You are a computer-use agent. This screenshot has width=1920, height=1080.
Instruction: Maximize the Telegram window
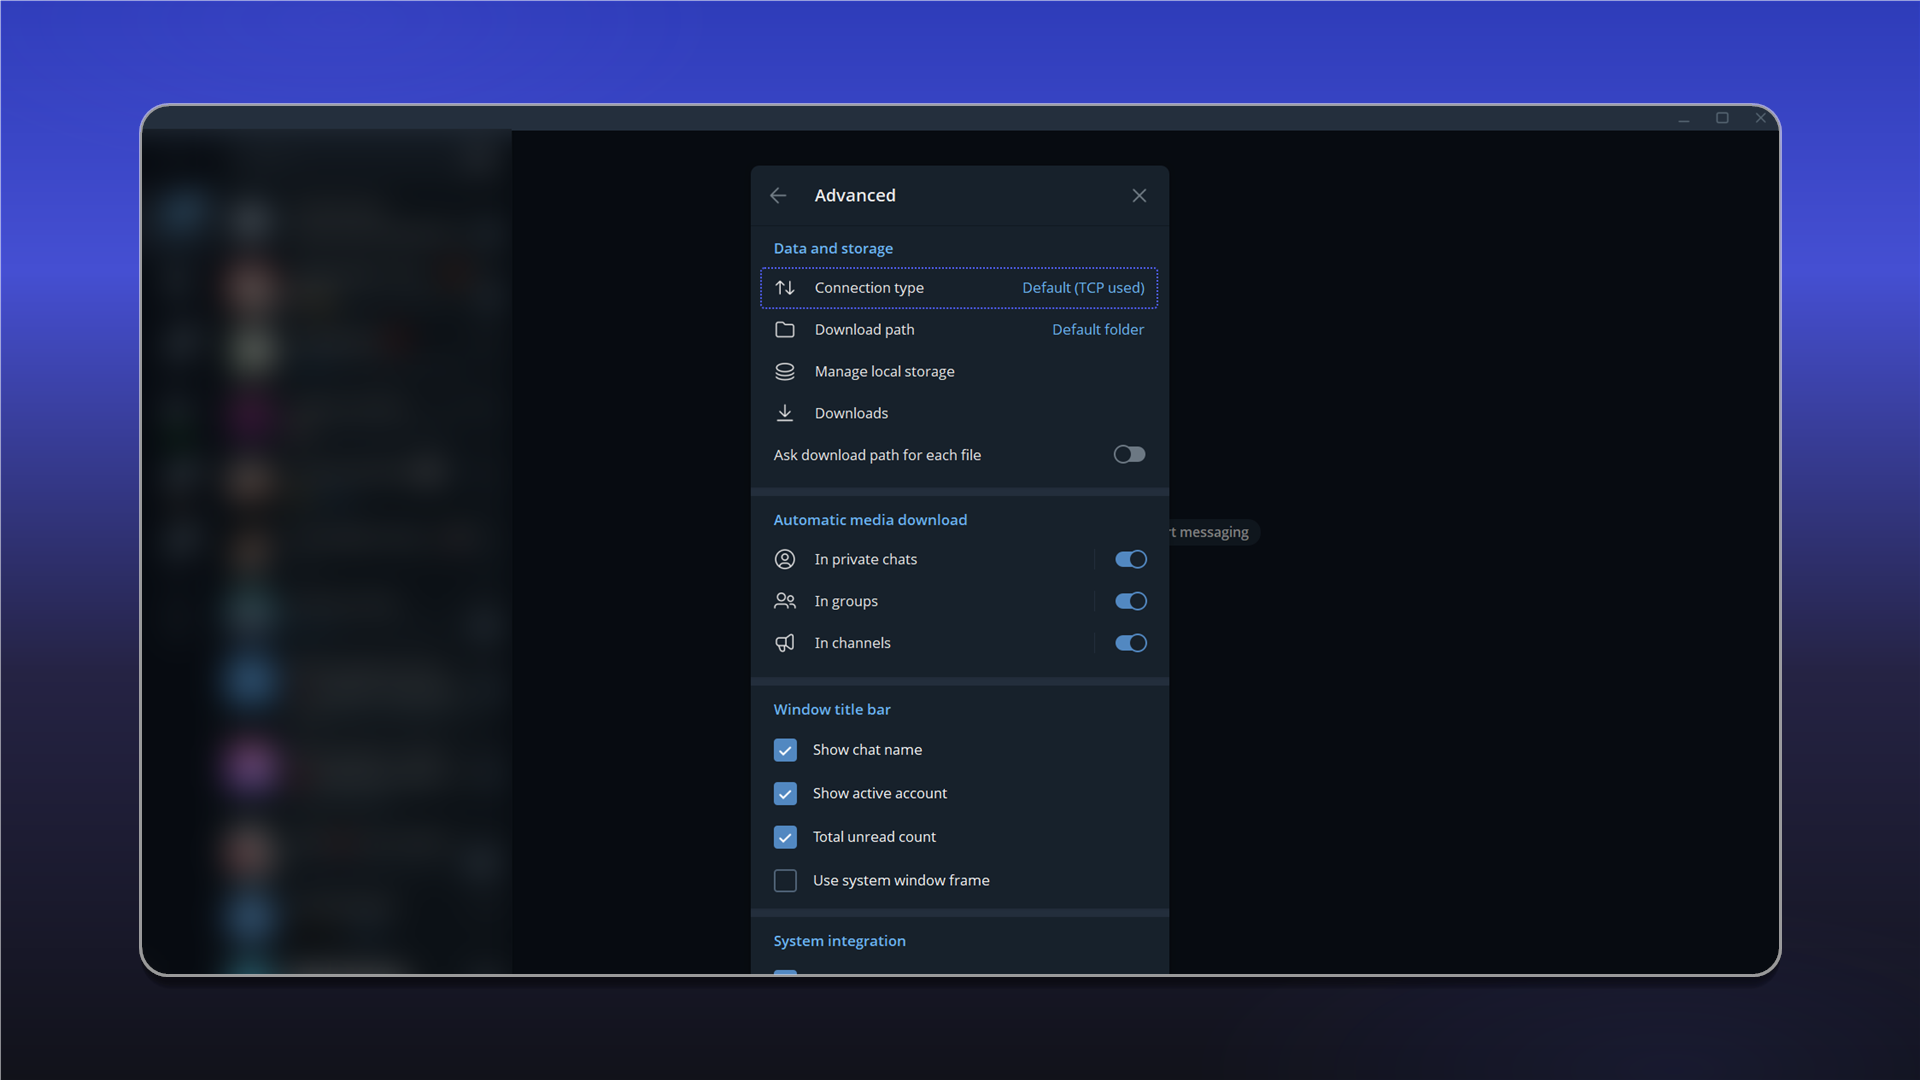coord(1722,118)
